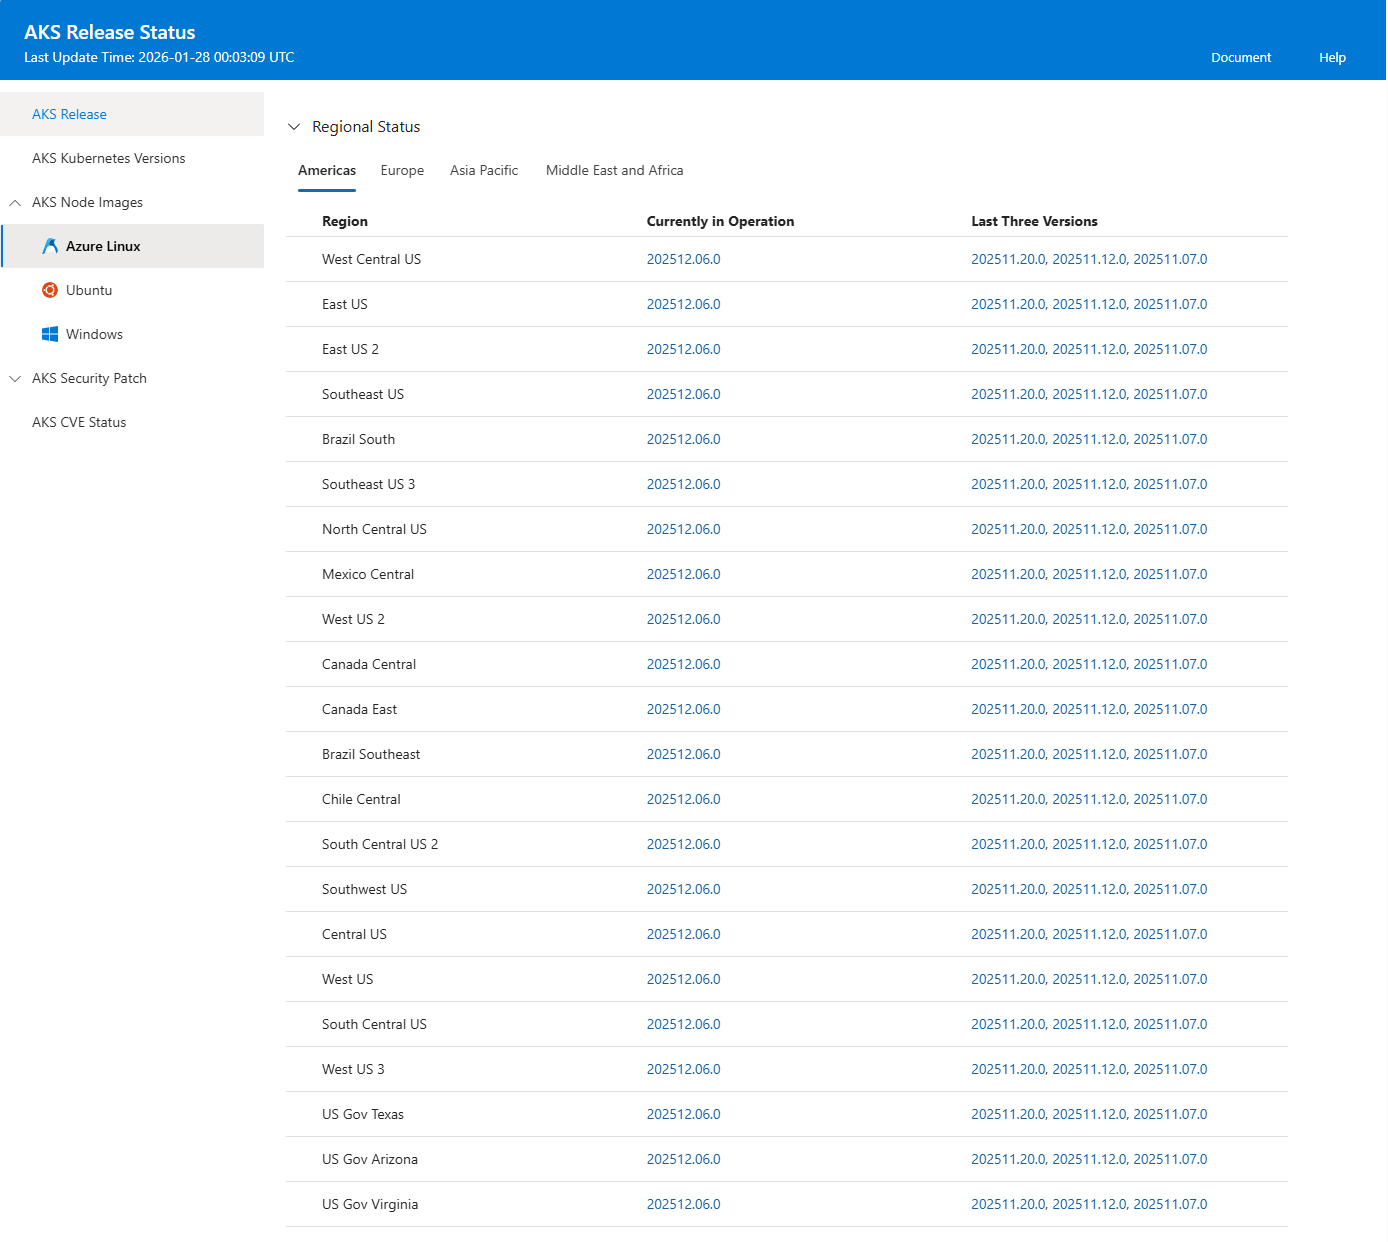Select the Azure Linux node image icon
Image resolution: width=1388 pixels, height=1242 pixels.
(50, 246)
